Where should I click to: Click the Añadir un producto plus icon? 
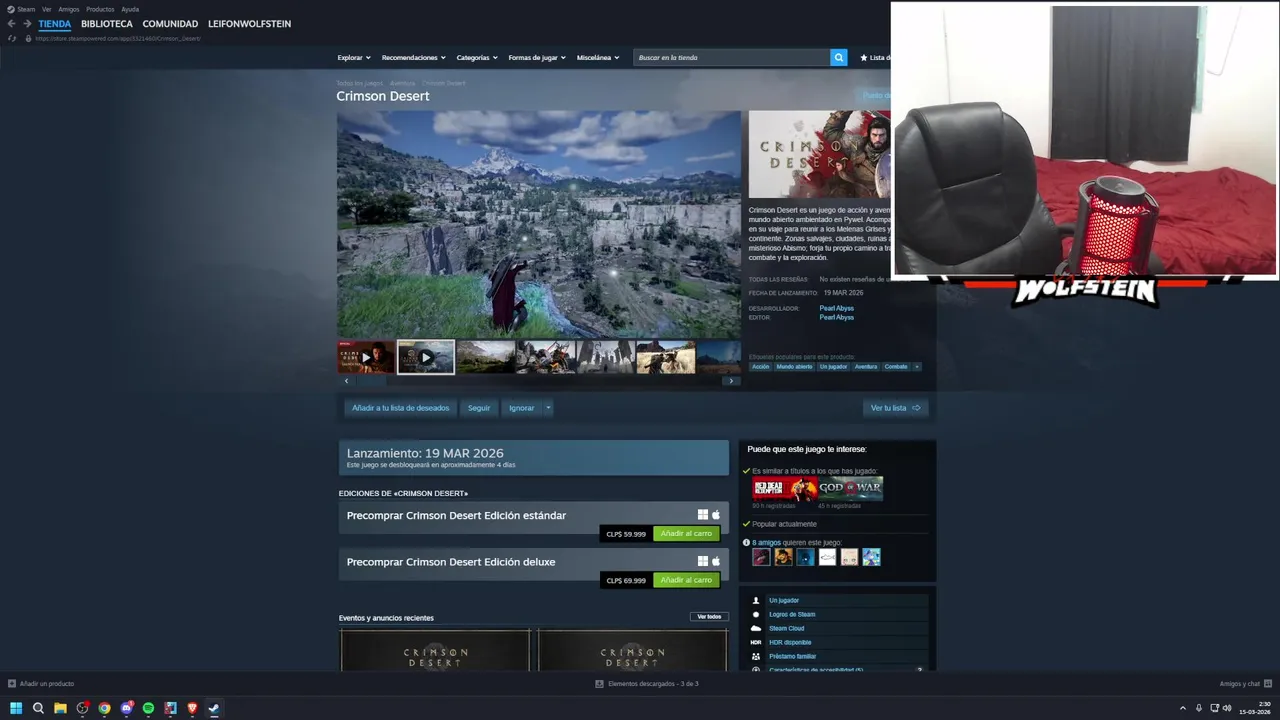[12, 684]
